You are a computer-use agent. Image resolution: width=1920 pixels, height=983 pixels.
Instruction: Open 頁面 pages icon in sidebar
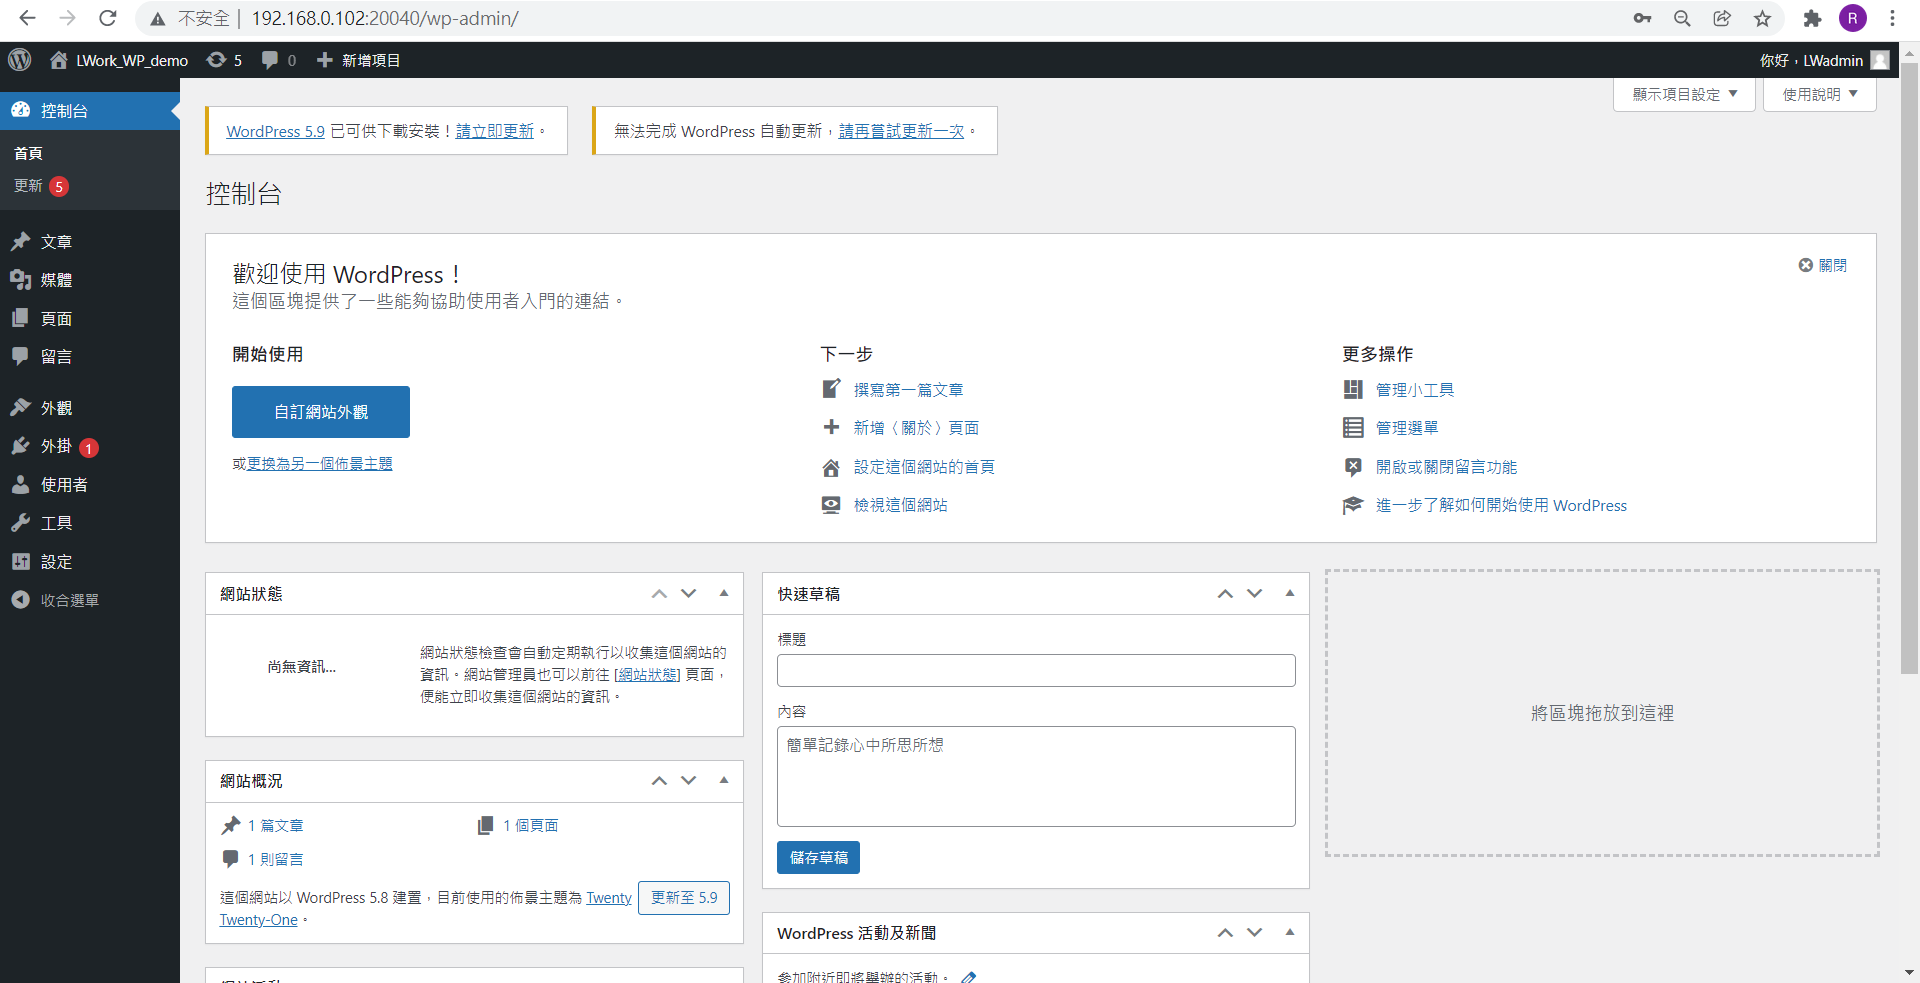coord(21,318)
